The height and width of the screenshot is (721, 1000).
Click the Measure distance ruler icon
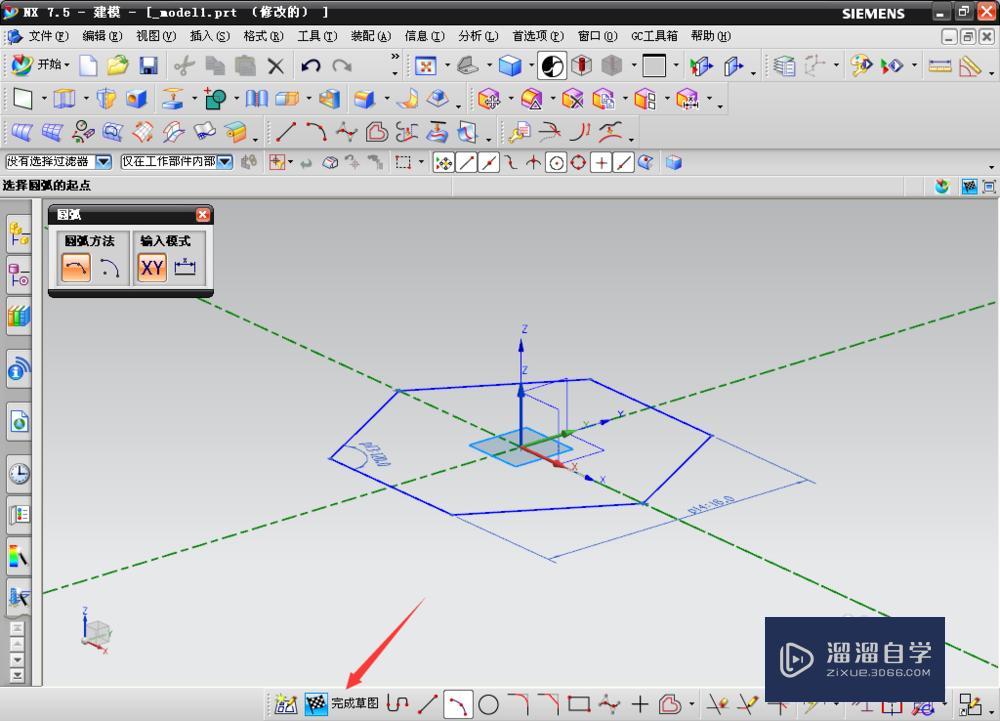pyautogui.click(x=939, y=65)
